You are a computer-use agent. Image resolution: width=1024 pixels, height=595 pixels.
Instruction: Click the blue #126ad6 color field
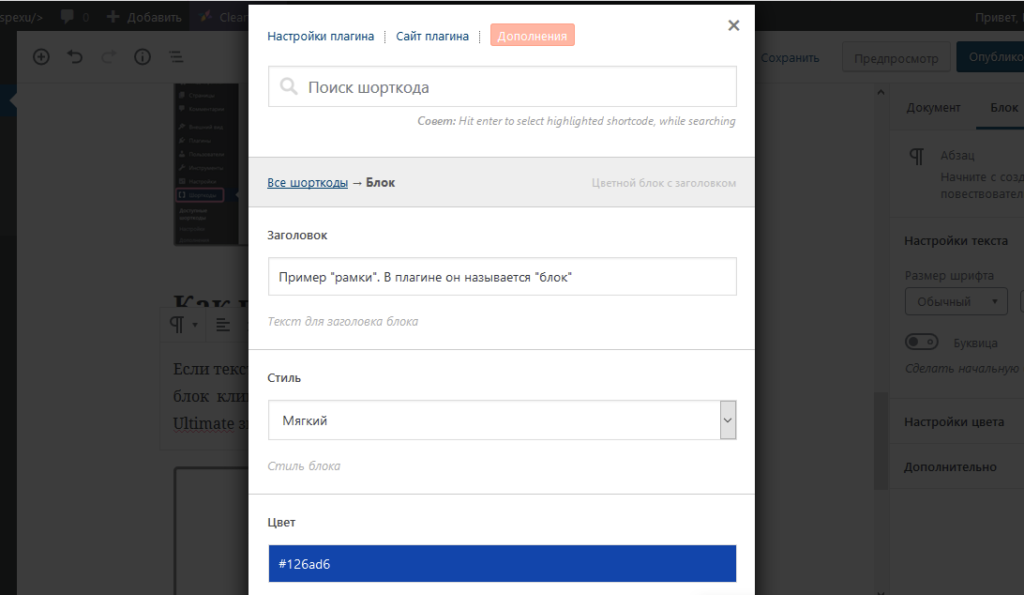coord(502,563)
